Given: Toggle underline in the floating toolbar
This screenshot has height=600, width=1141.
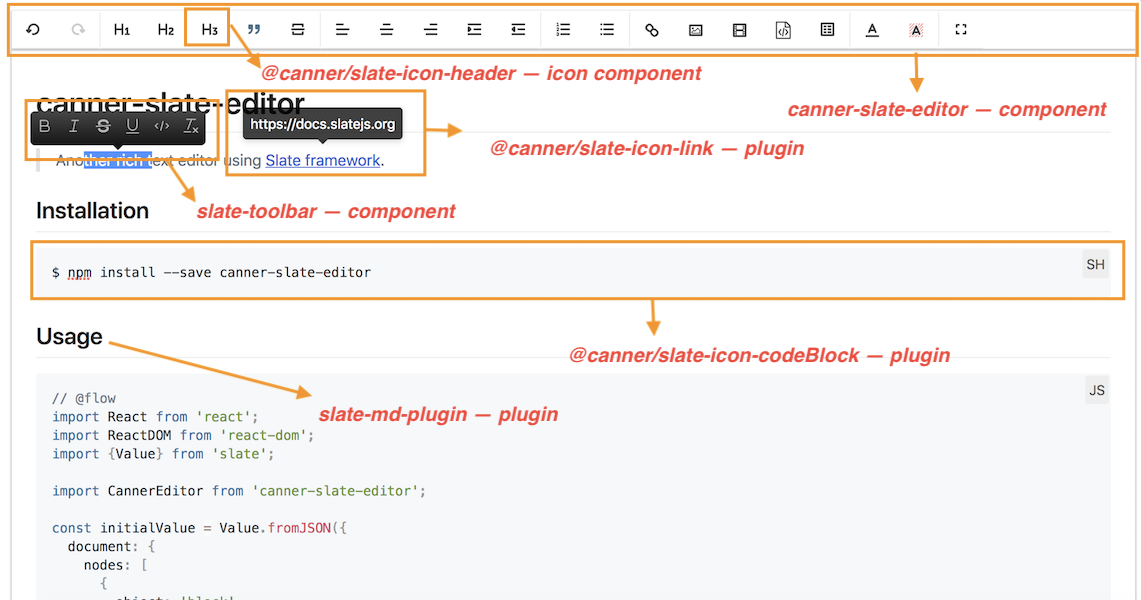Looking at the screenshot, I should pyautogui.click(x=132, y=126).
